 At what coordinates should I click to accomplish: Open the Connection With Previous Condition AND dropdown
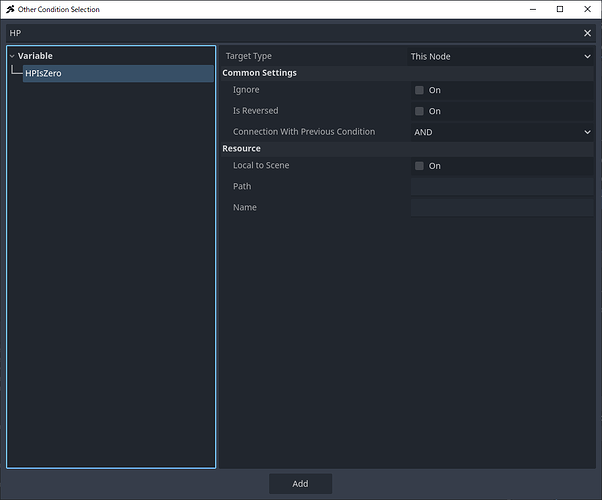tap(501, 132)
